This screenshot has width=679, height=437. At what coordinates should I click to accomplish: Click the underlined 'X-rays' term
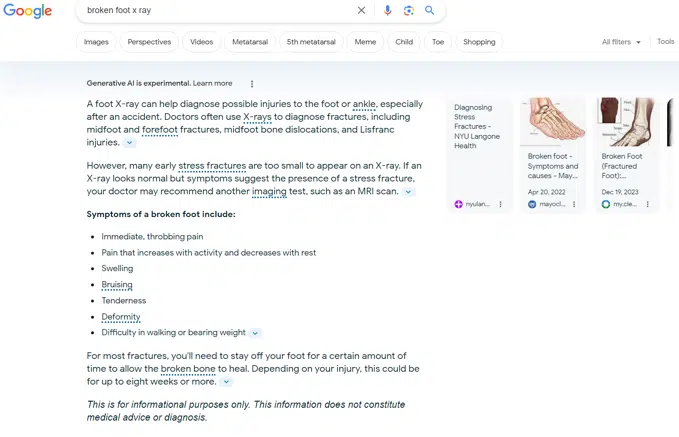(x=257, y=117)
